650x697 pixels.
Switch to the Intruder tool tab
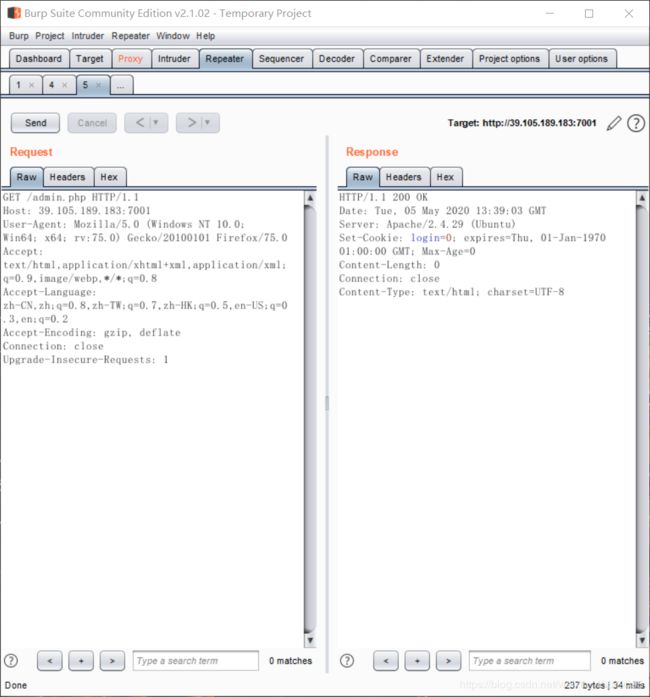(174, 59)
